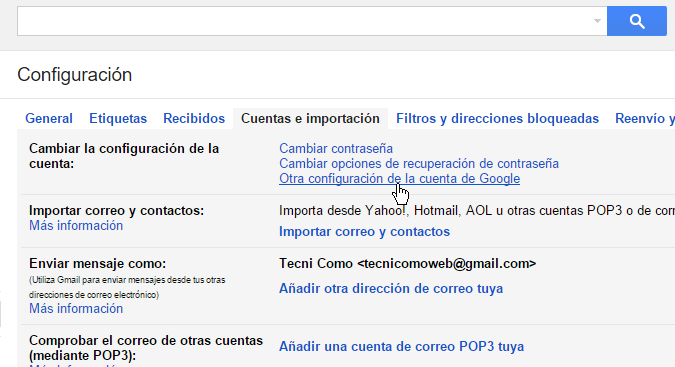Click Añadir una cuenta de correo POP3 tuya
Screen dimensions: 675x367
401,346
